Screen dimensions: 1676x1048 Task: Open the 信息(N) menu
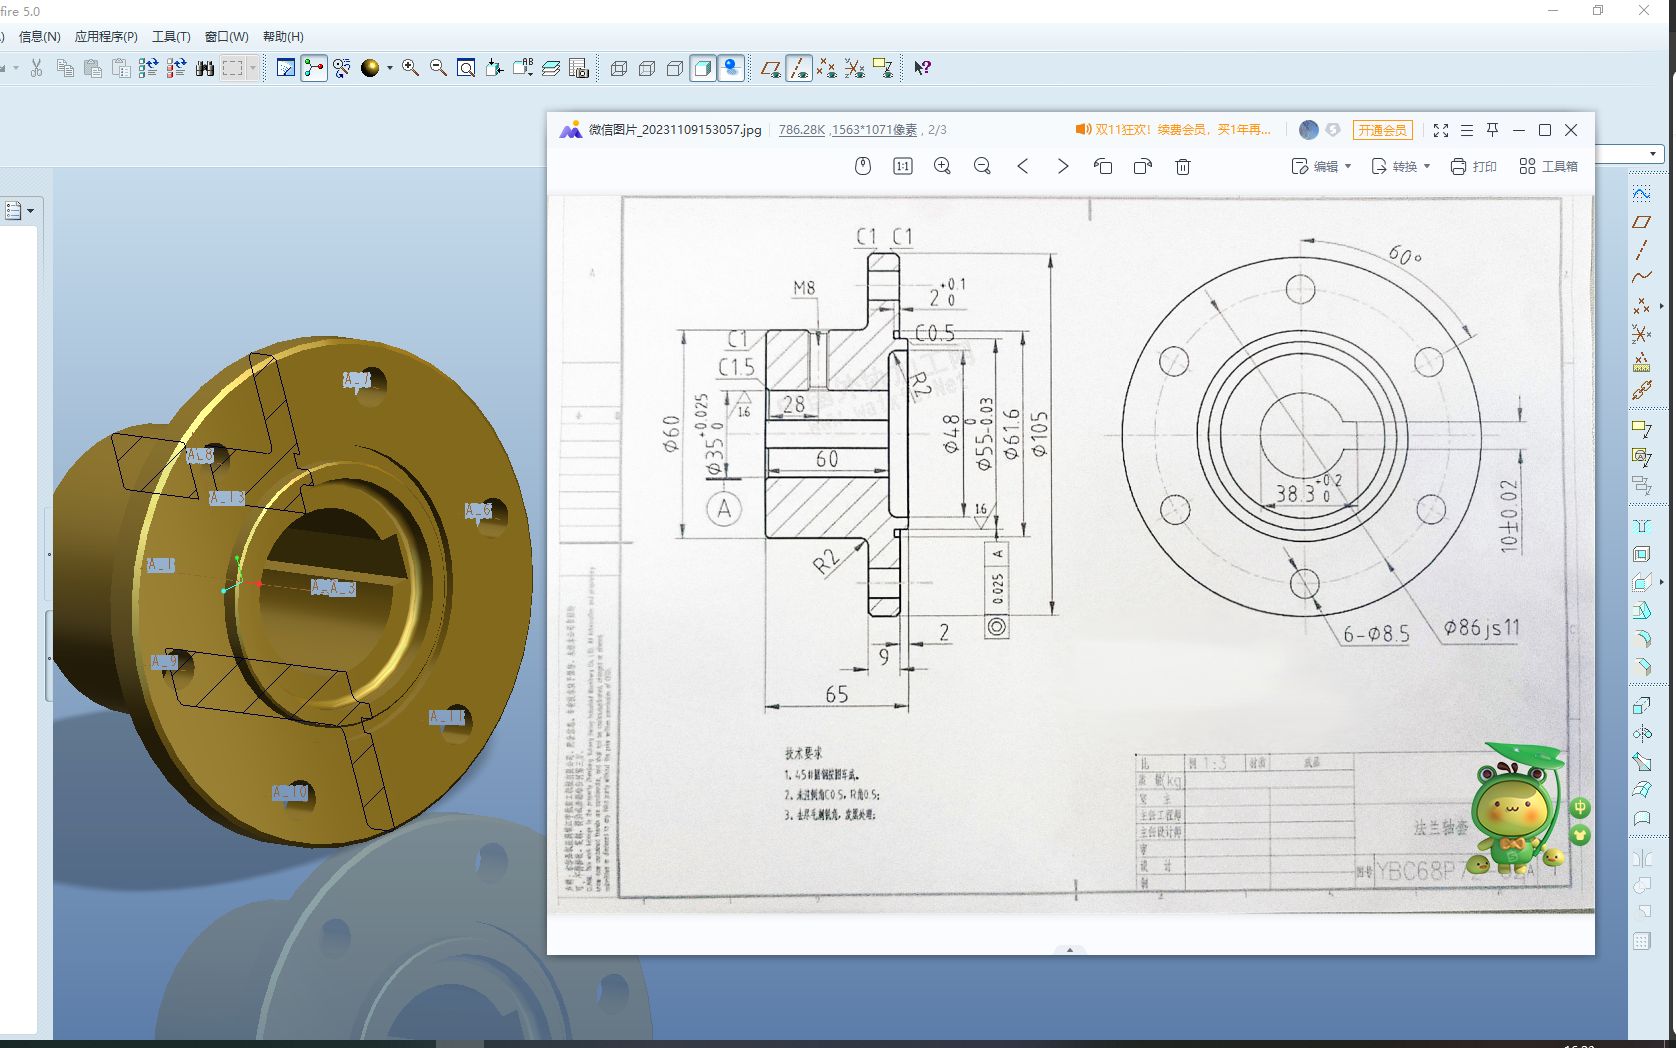[40, 36]
